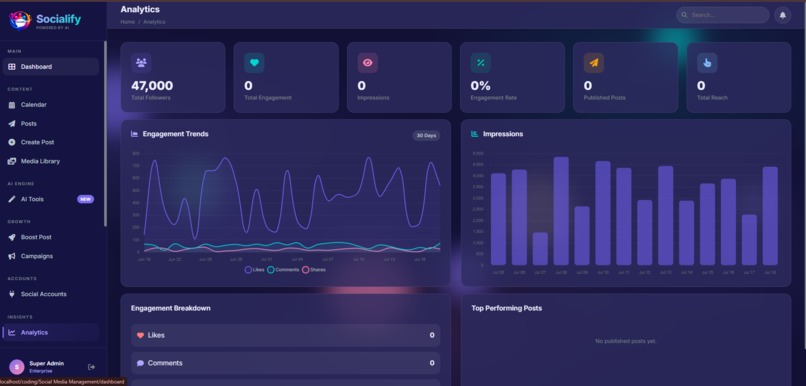Image resolution: width=806 pixels, height=386 pixels.
Task: Click the search magnifier icon
Action: 684,15
